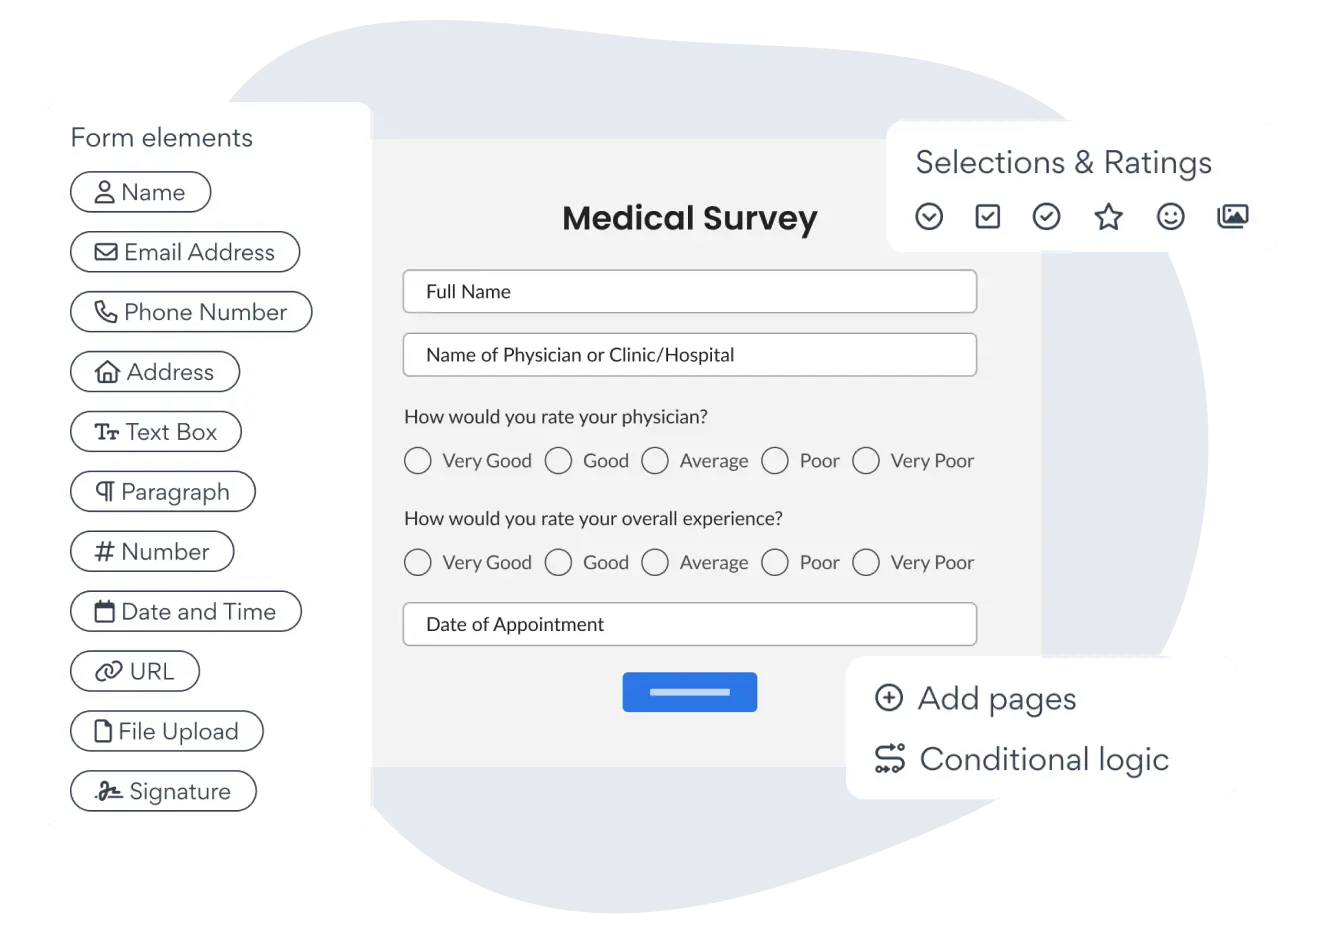Click the smiley face rating icon
1320x934 pixels.
(1170, 216)
